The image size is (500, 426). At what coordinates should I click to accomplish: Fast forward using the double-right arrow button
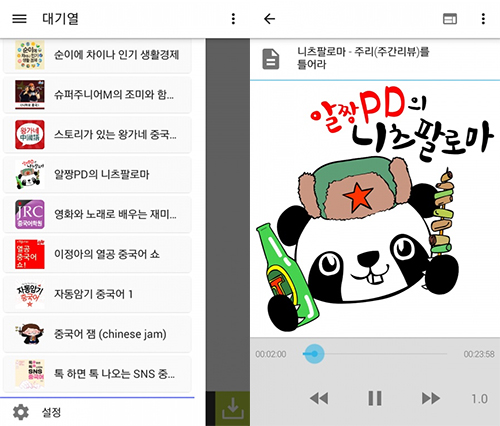[x=431, y=398]
